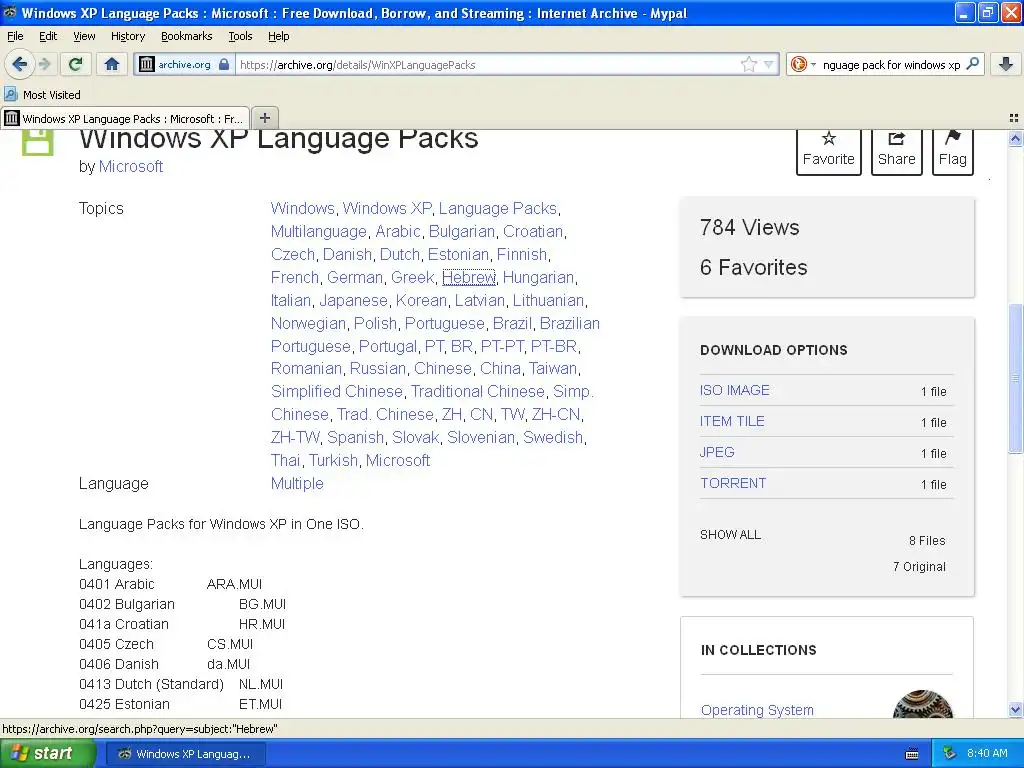
Task: Click the scrollbar down arrow
Action: [1015, 709]
